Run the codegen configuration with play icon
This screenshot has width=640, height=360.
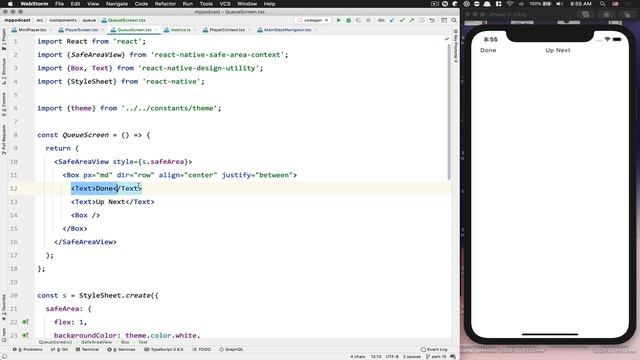coord(338,20)
